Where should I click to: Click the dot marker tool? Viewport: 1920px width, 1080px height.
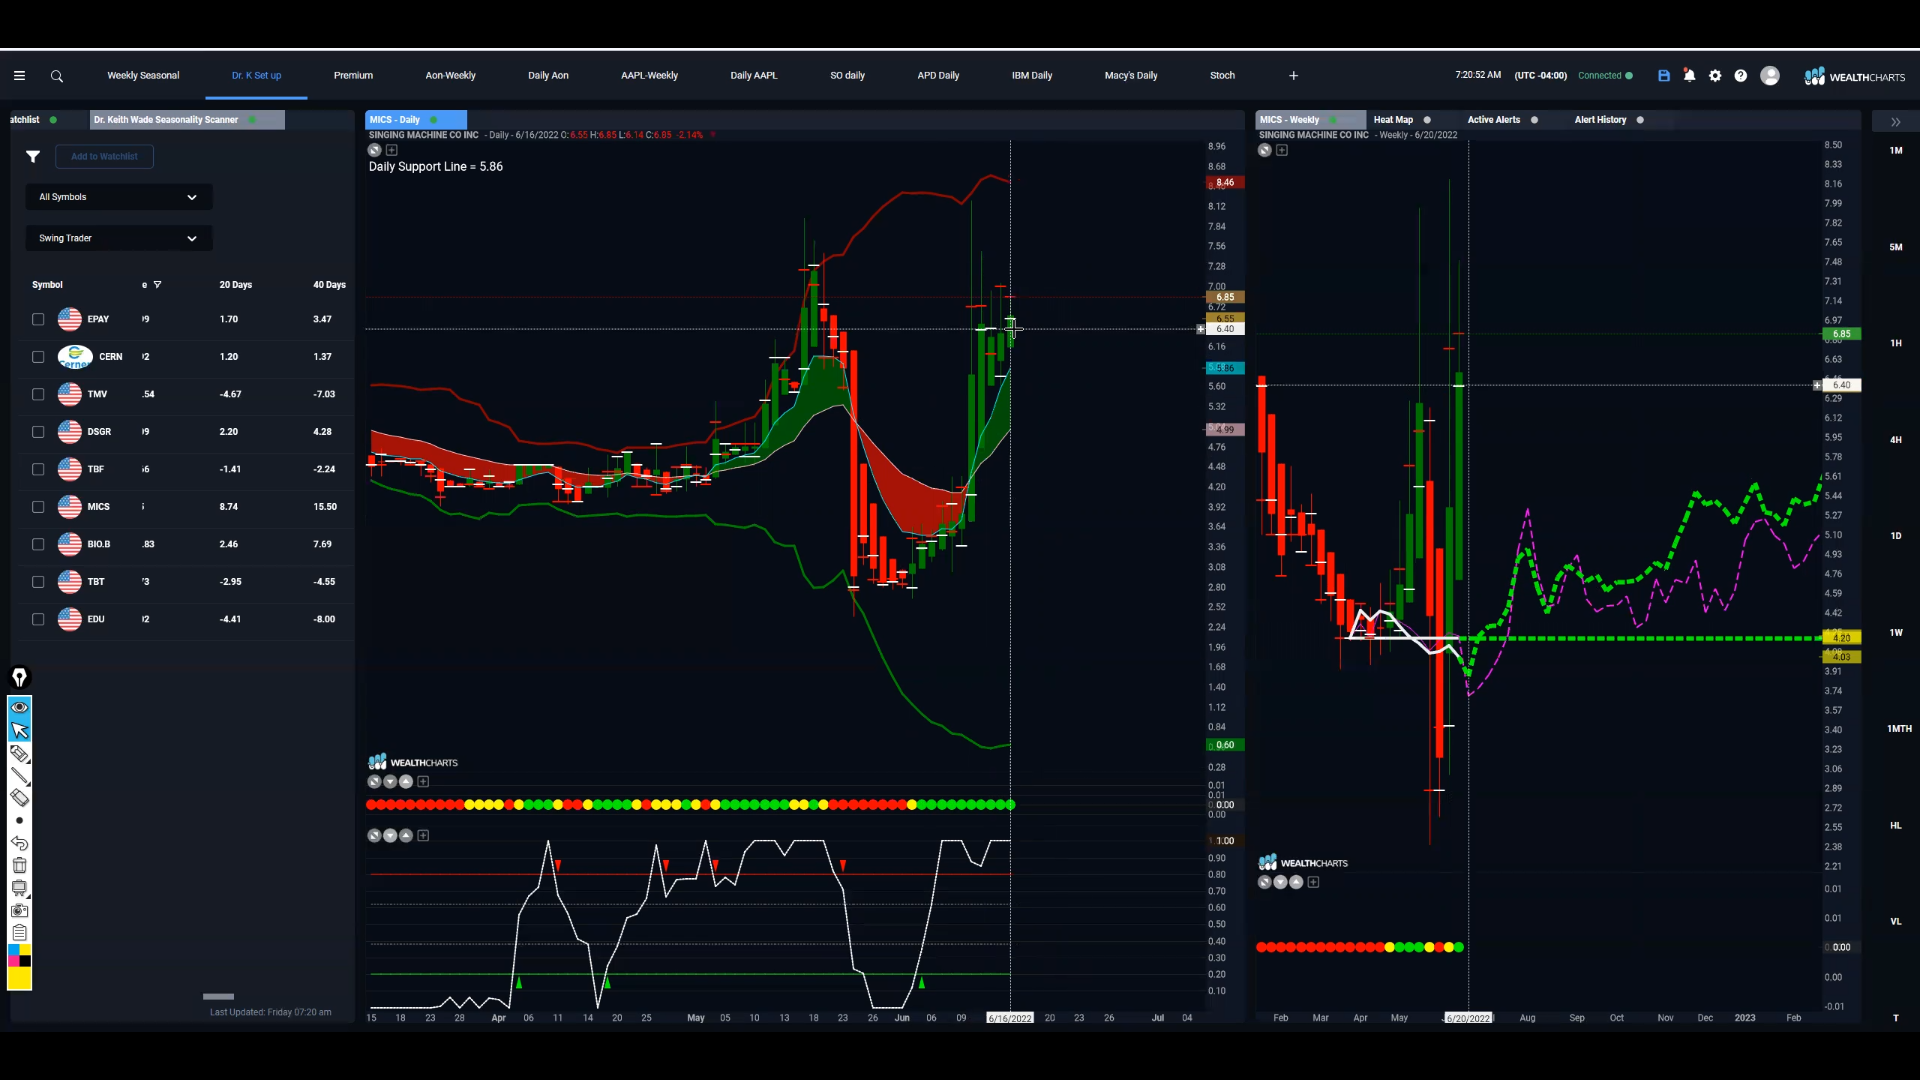click(19, 820)
